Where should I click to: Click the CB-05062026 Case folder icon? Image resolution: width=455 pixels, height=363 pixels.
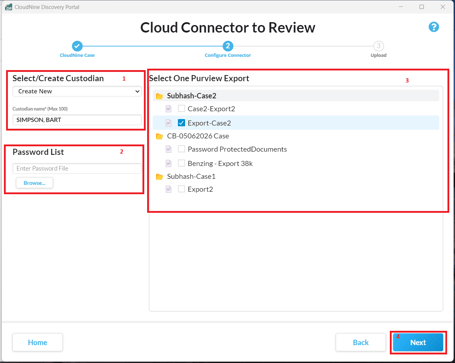pyautogui.click(x=159, y=136)
